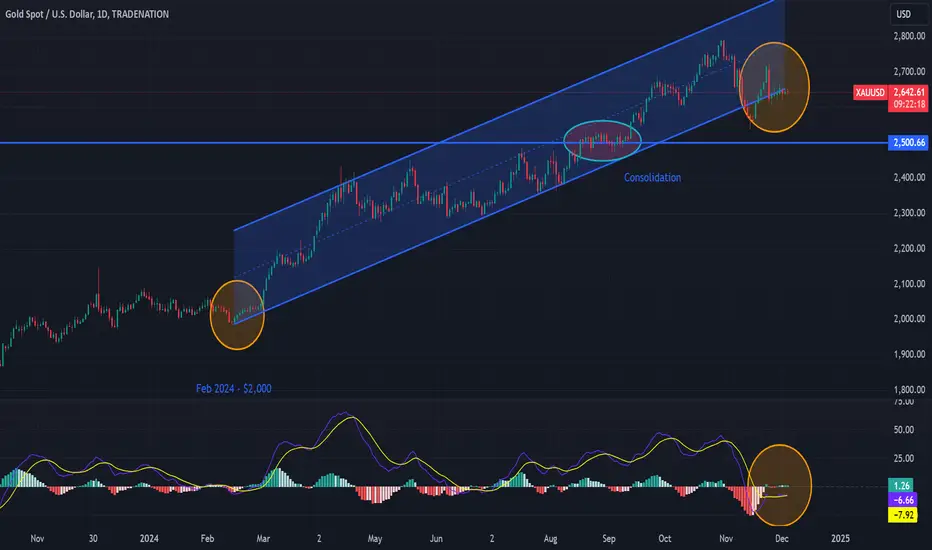
Task: Click the 2,700.00 price axis label
Action: point(909,71)
